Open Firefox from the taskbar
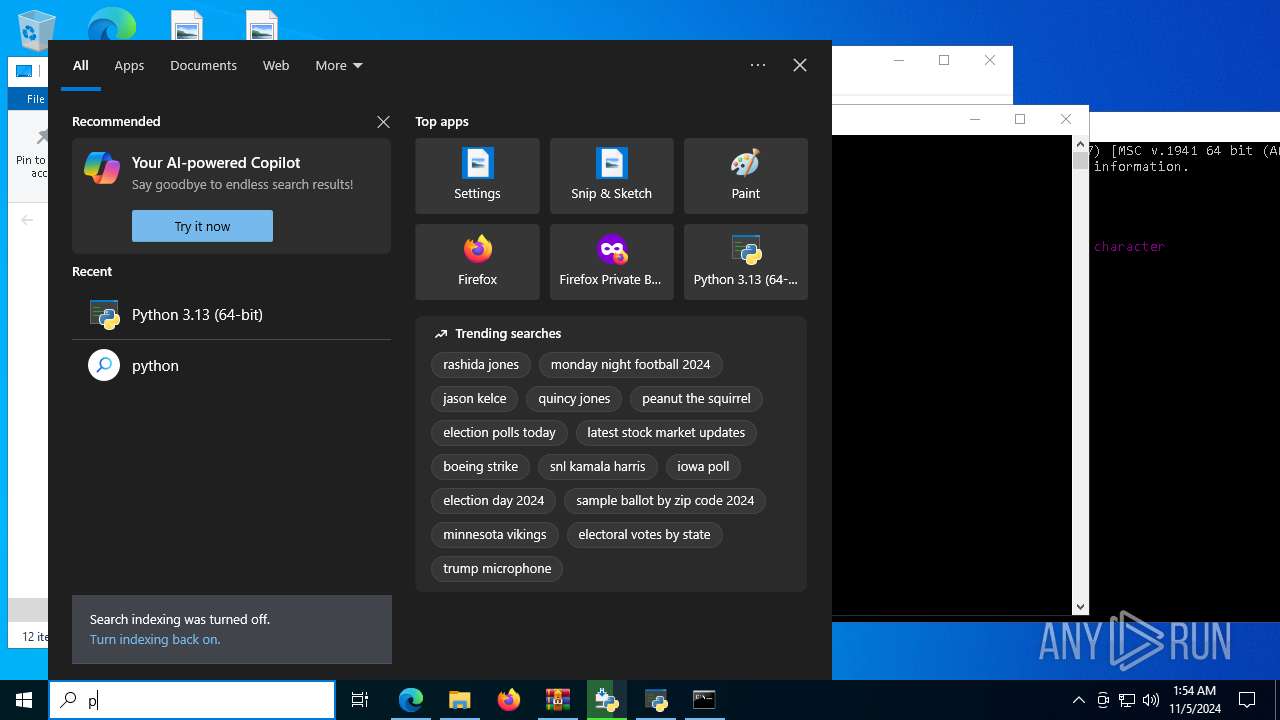This screenshot has width=1280, height=720. point(509,700)
